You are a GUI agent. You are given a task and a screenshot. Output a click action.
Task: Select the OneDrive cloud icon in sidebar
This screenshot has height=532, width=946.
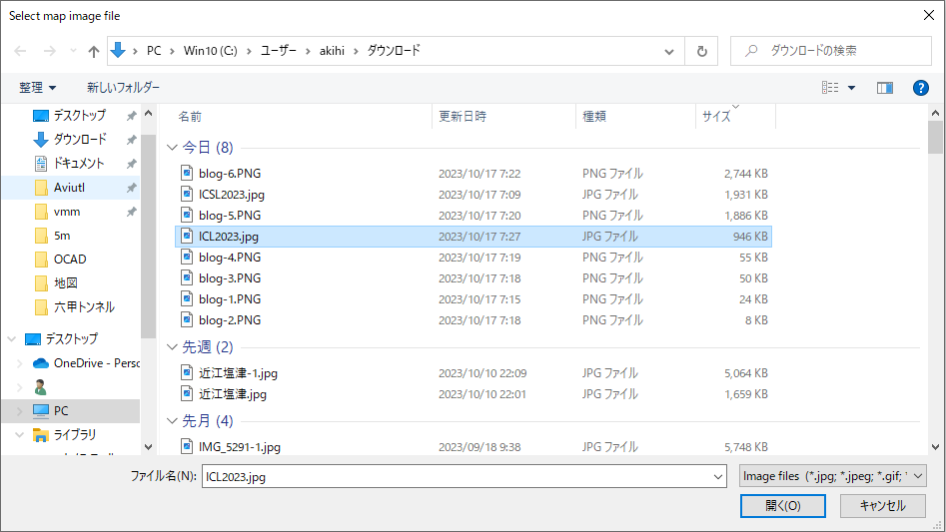point(41,363)
